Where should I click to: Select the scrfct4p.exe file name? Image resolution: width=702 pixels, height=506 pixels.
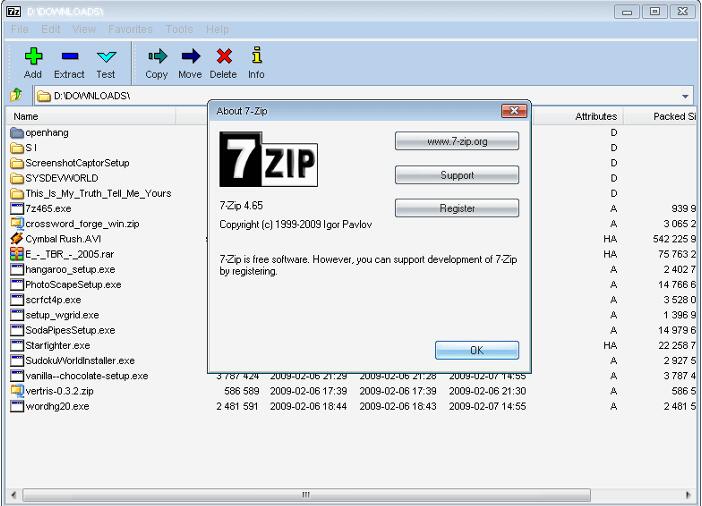point(53,300)
